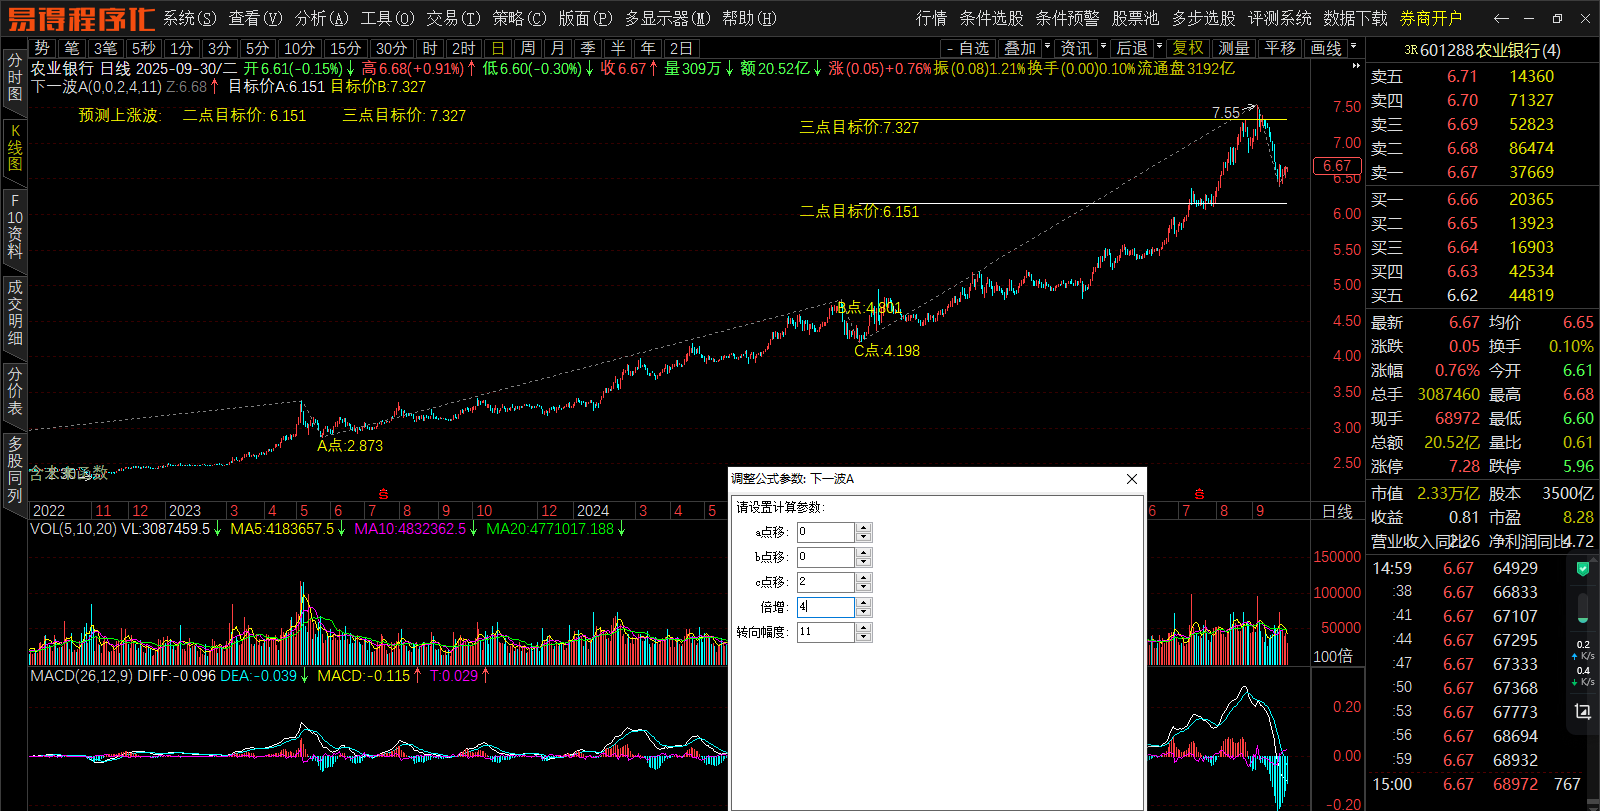Click the memory usage bar in floating widget
The image size is (1600, 811).
1582,607
